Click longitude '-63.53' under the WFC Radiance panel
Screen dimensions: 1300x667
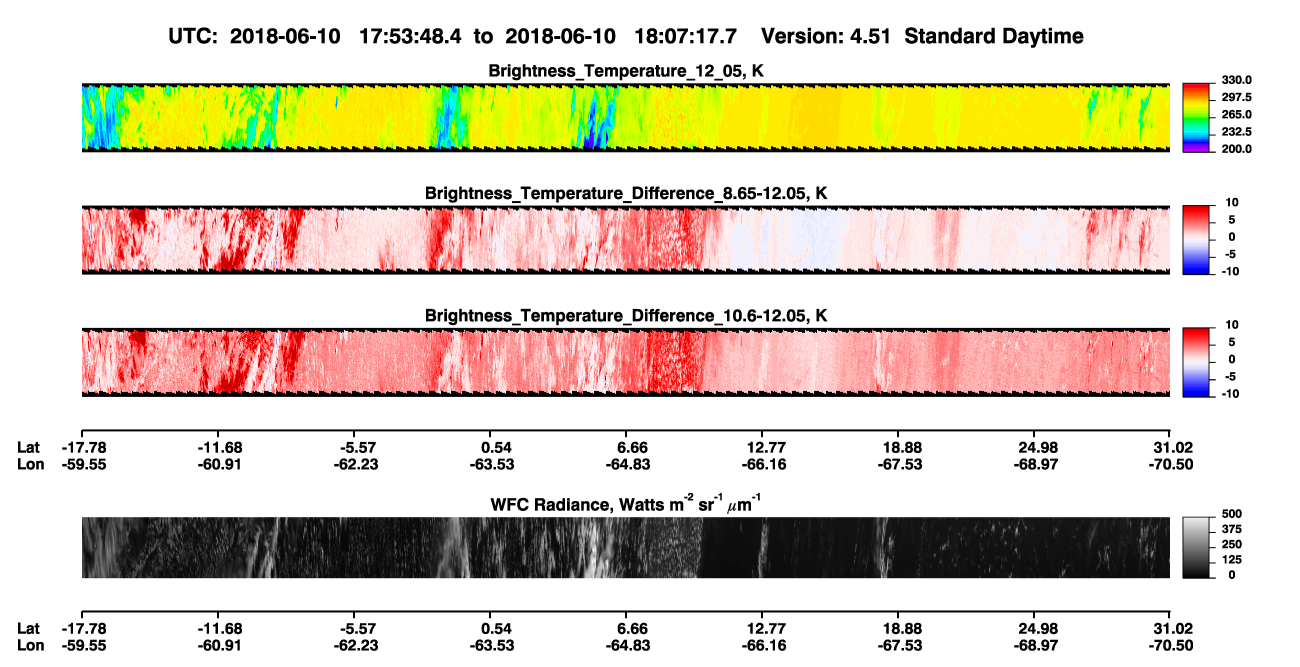[493, 645]
